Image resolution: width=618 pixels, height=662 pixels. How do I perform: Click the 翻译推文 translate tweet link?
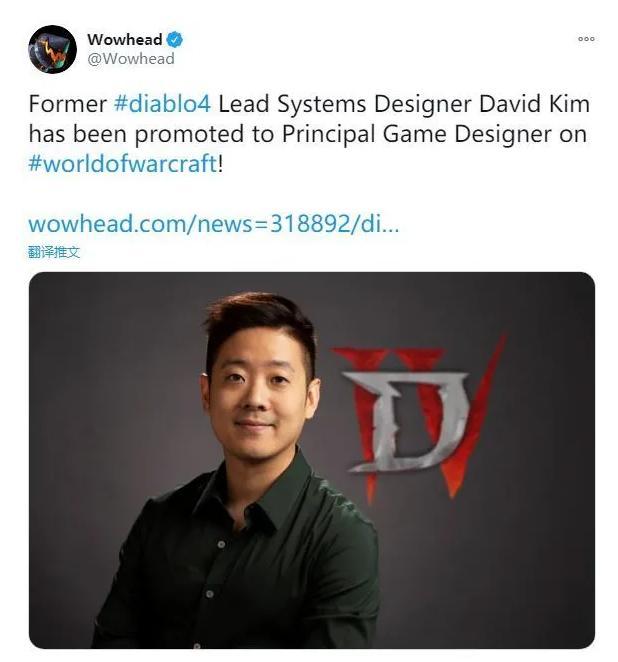click(x=54, y=252)
